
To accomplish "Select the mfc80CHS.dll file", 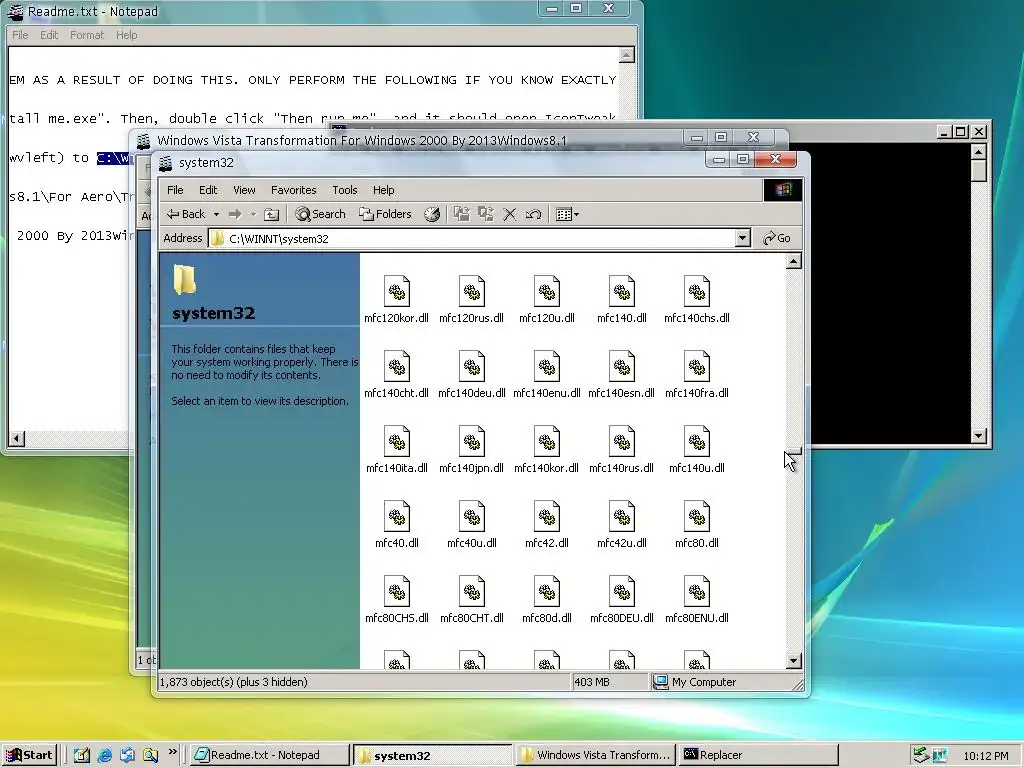I will 396,600.
